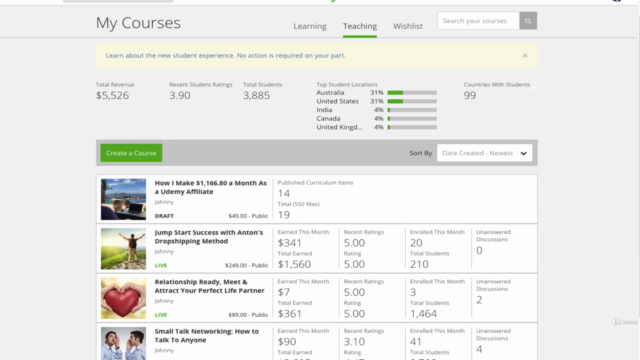Screen dimensions: 640x360
Task: Open the Learning tab
Action: 310,26
